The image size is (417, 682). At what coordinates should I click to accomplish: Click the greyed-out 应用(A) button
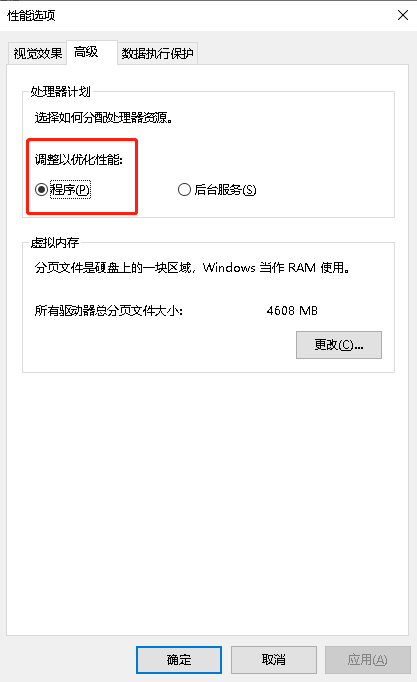pos(367,660)
